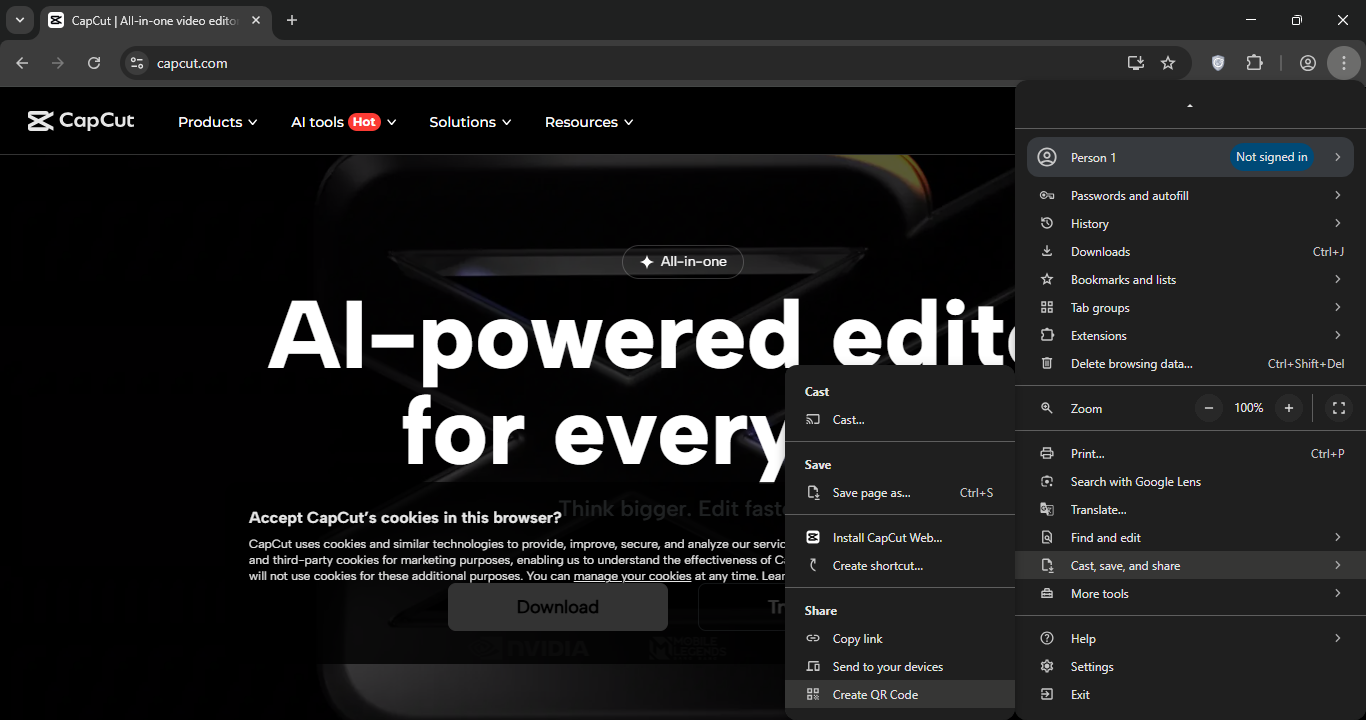Image resolution: width=1366 pixels, height=720 pixels.
Task: Click the Install CapCut Web icon
Action: click(x=813, y=537)
